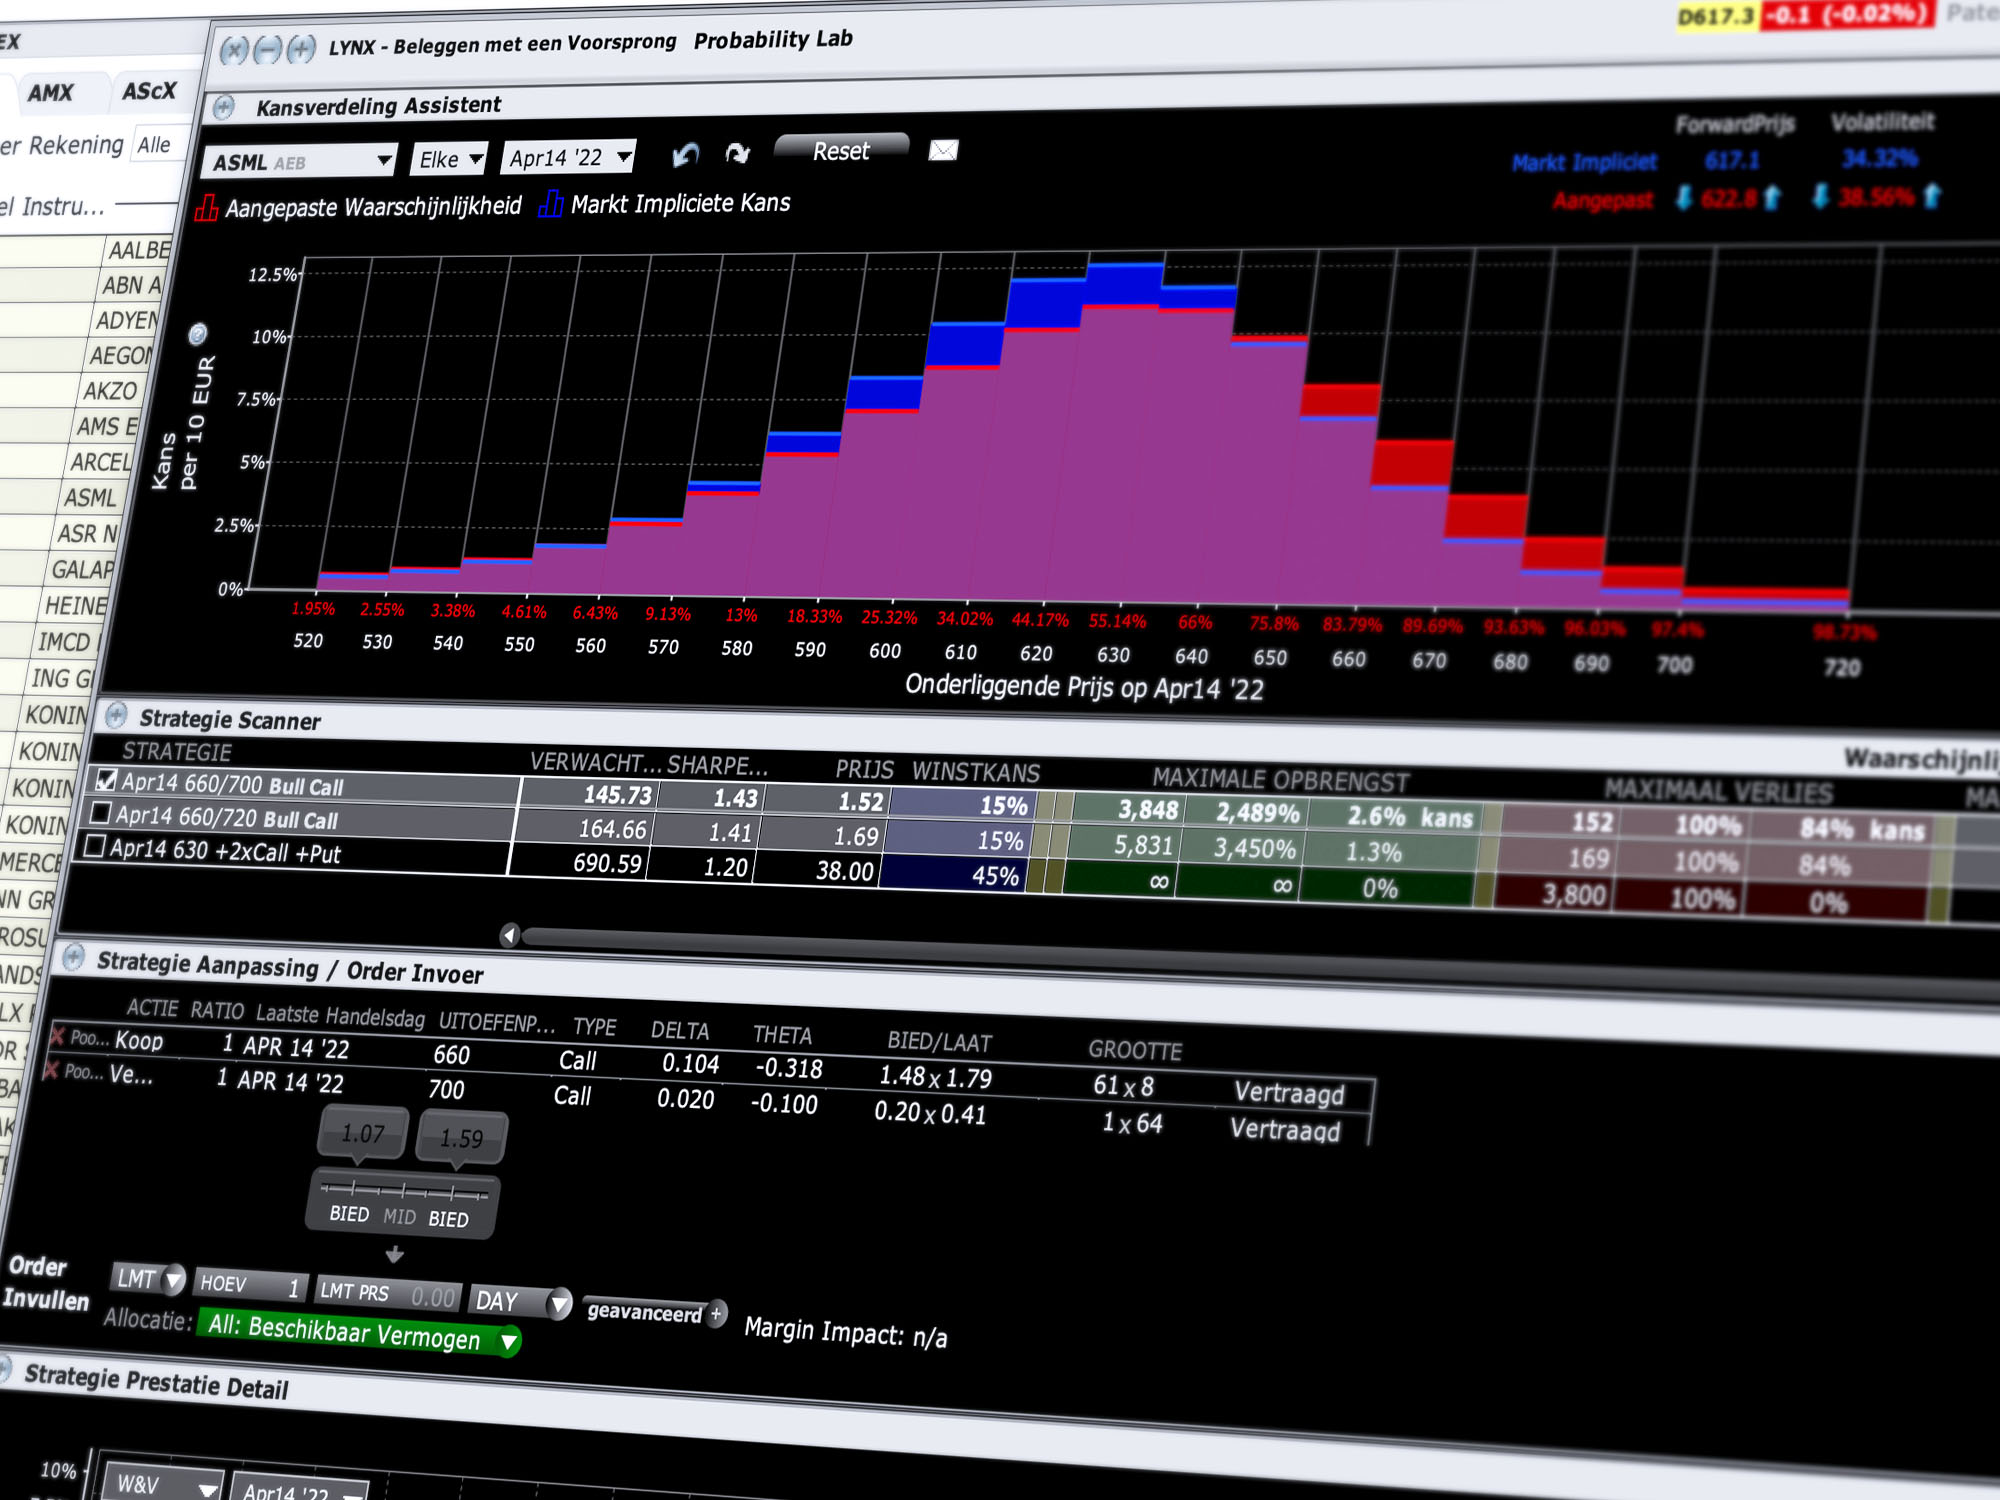This screenshot has width=2000, height=1500.
Task: Click the Strategie Prestatie Detail panel header
Action: point(155,1381)
